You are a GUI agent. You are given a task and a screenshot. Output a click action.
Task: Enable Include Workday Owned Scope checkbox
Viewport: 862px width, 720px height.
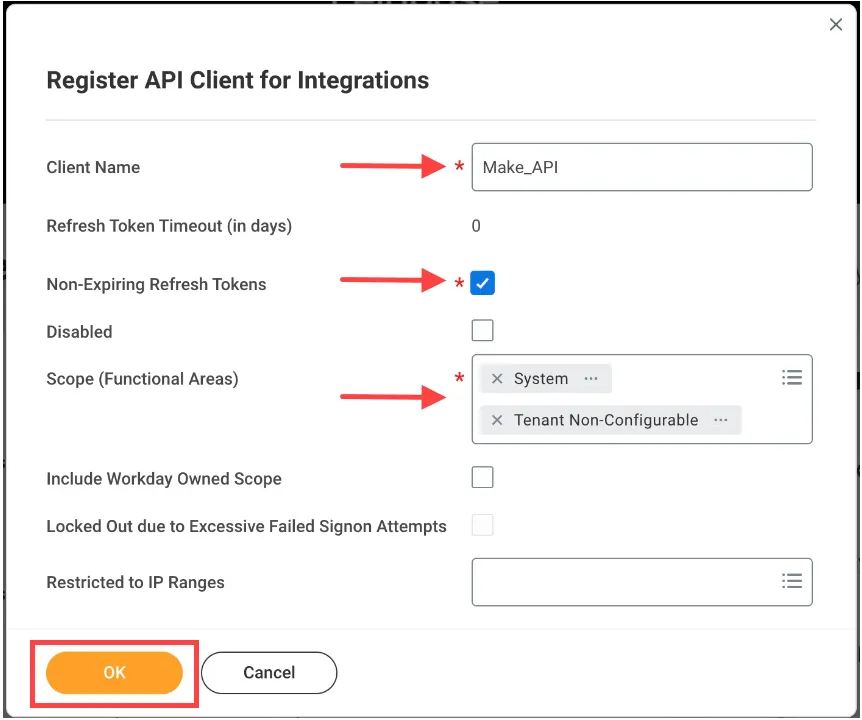483,478
